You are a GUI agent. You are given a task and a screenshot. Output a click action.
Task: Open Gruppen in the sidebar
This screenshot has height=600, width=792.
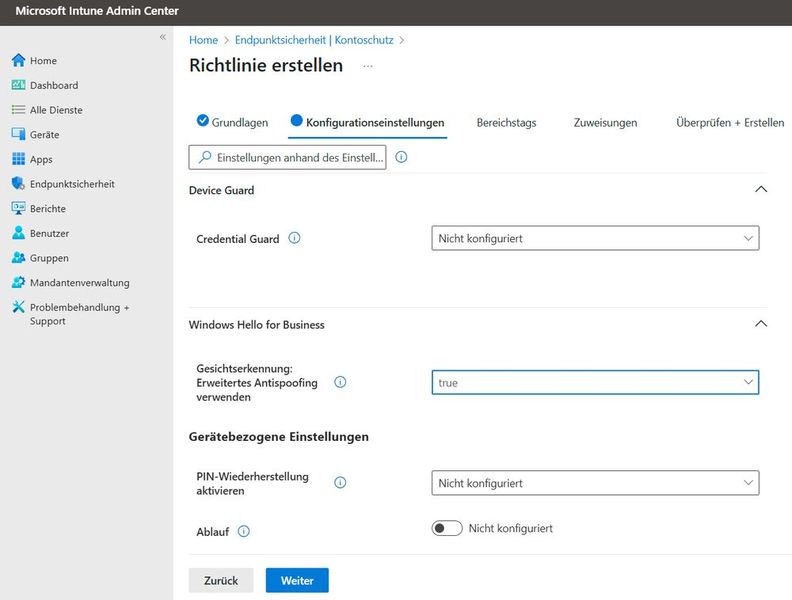click(x=49, y=258)
